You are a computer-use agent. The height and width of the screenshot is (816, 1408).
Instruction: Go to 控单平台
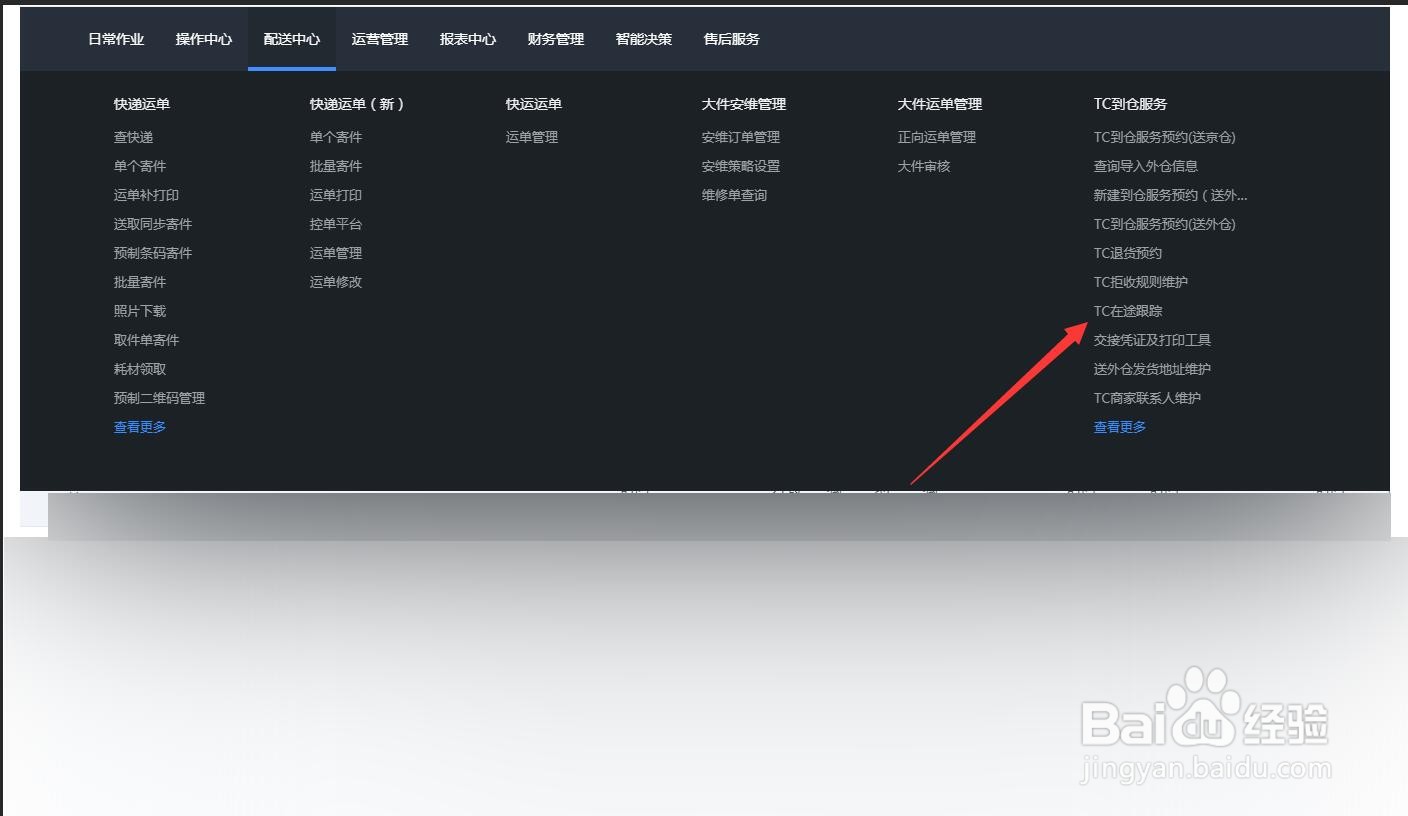click(x=336, y=224)
